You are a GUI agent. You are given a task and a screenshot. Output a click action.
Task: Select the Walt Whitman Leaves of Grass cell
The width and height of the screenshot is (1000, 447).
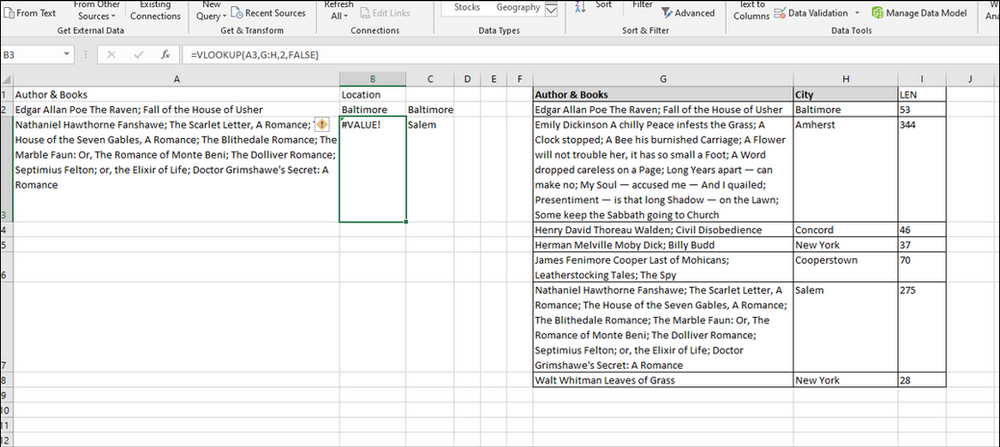click(663, 380)
